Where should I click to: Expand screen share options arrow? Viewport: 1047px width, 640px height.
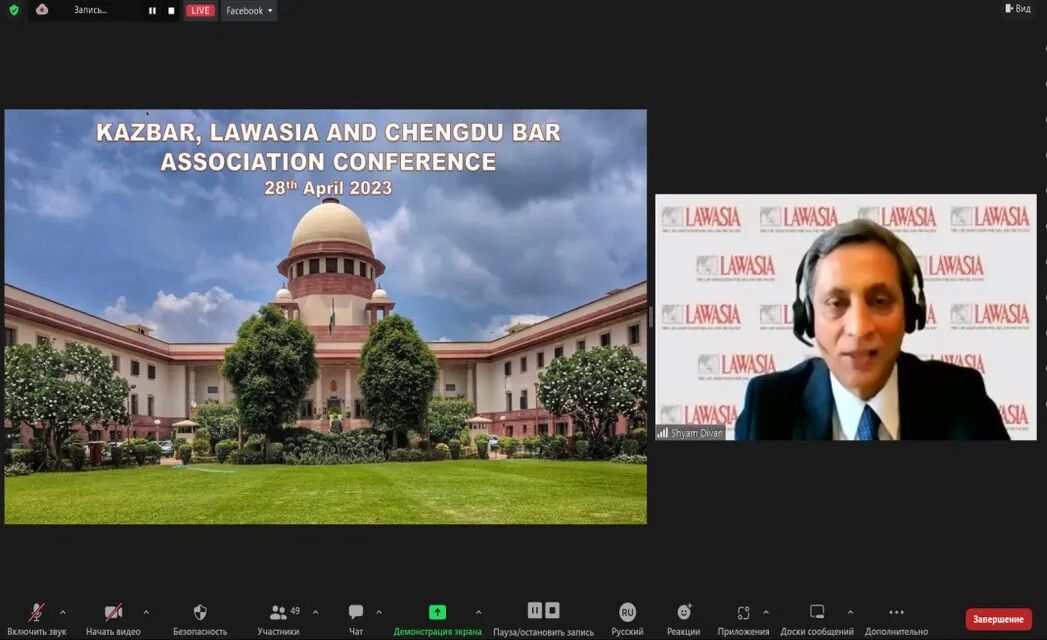pos(479,612)
